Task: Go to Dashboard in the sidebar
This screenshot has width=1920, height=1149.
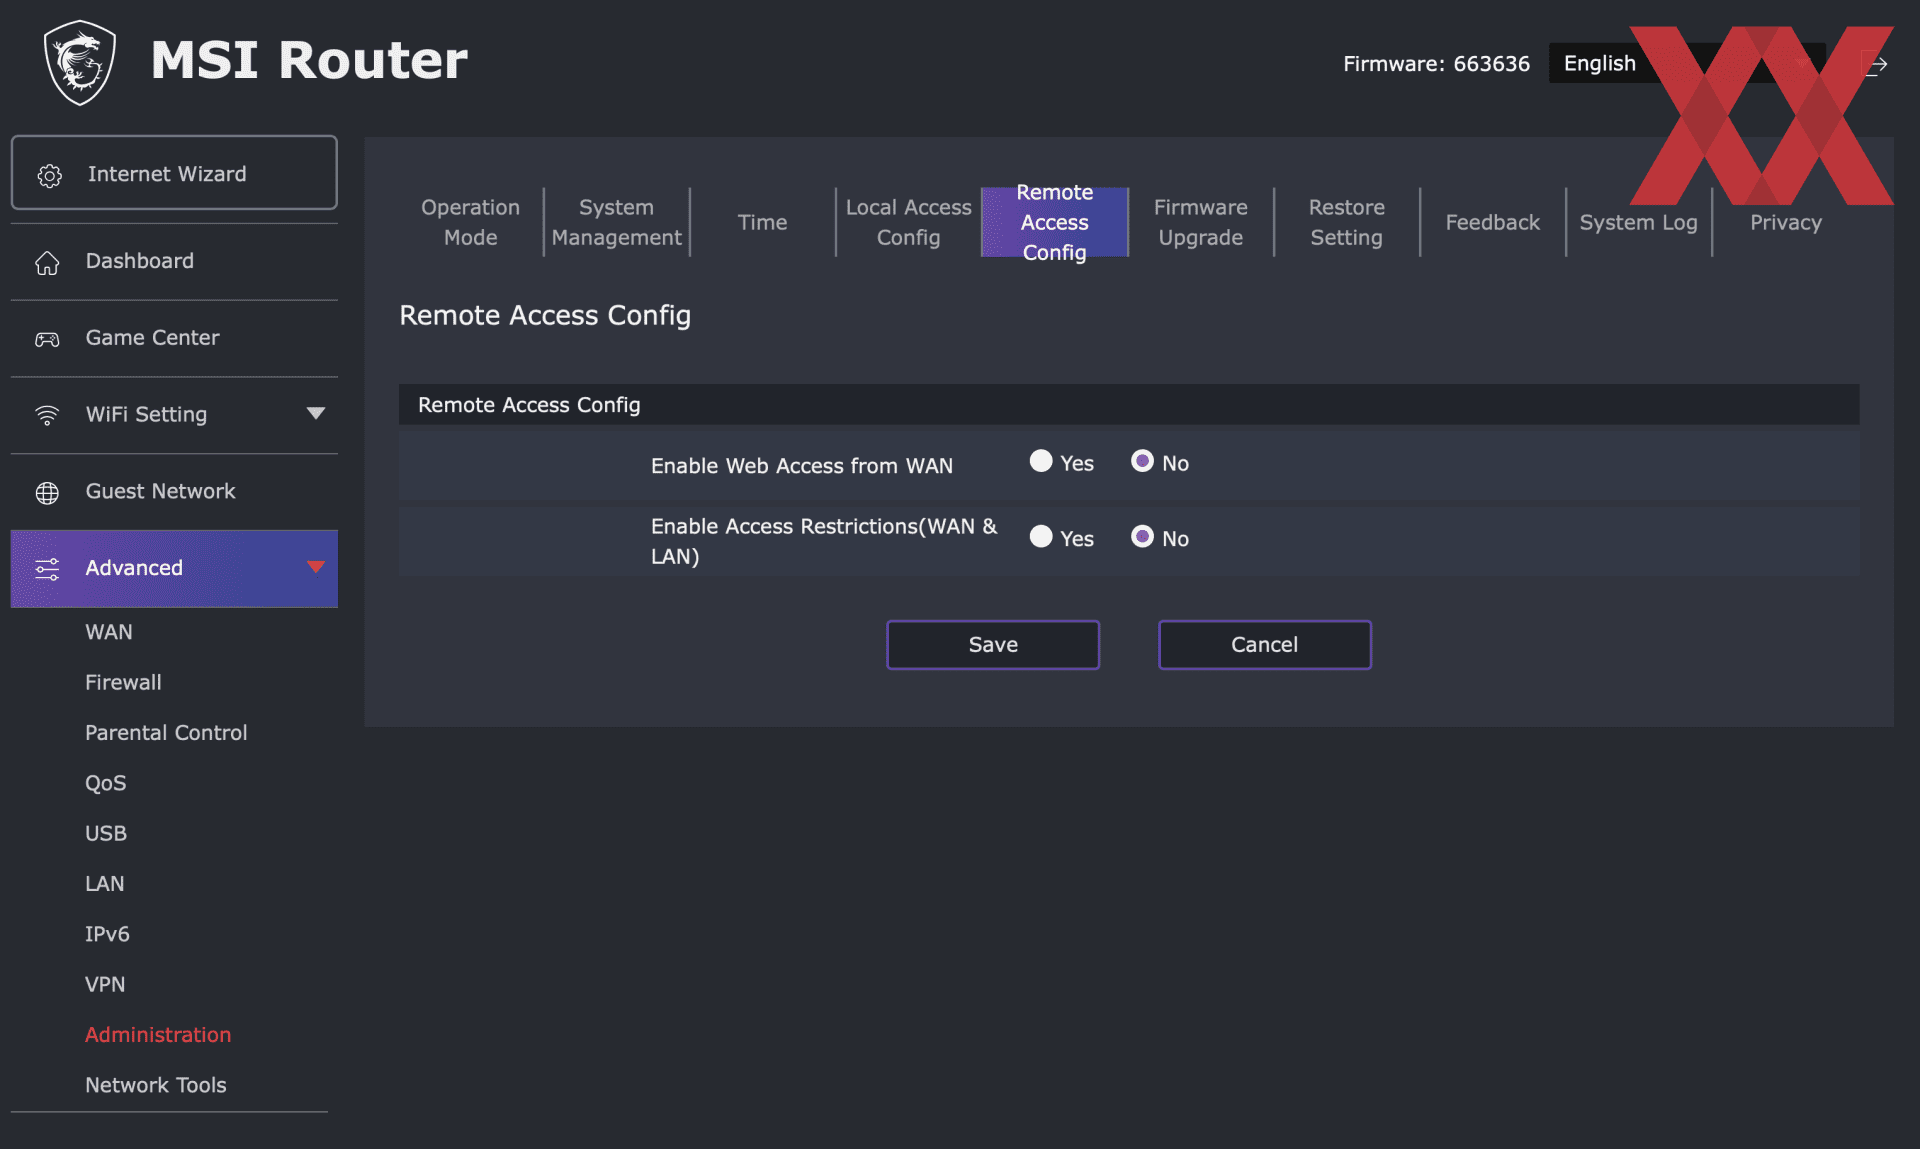Action: [x=174, y=261]
